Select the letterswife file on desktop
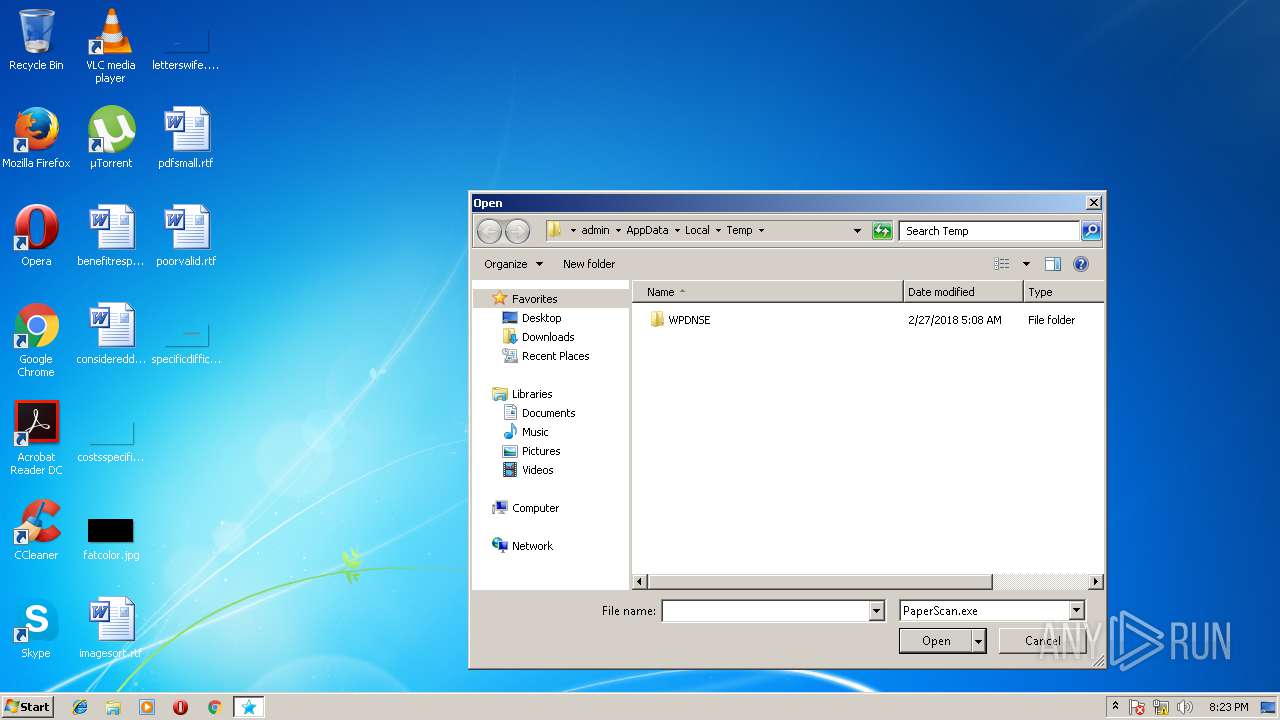Screen dimensions: 1280x720 click(x=186, y=50)
